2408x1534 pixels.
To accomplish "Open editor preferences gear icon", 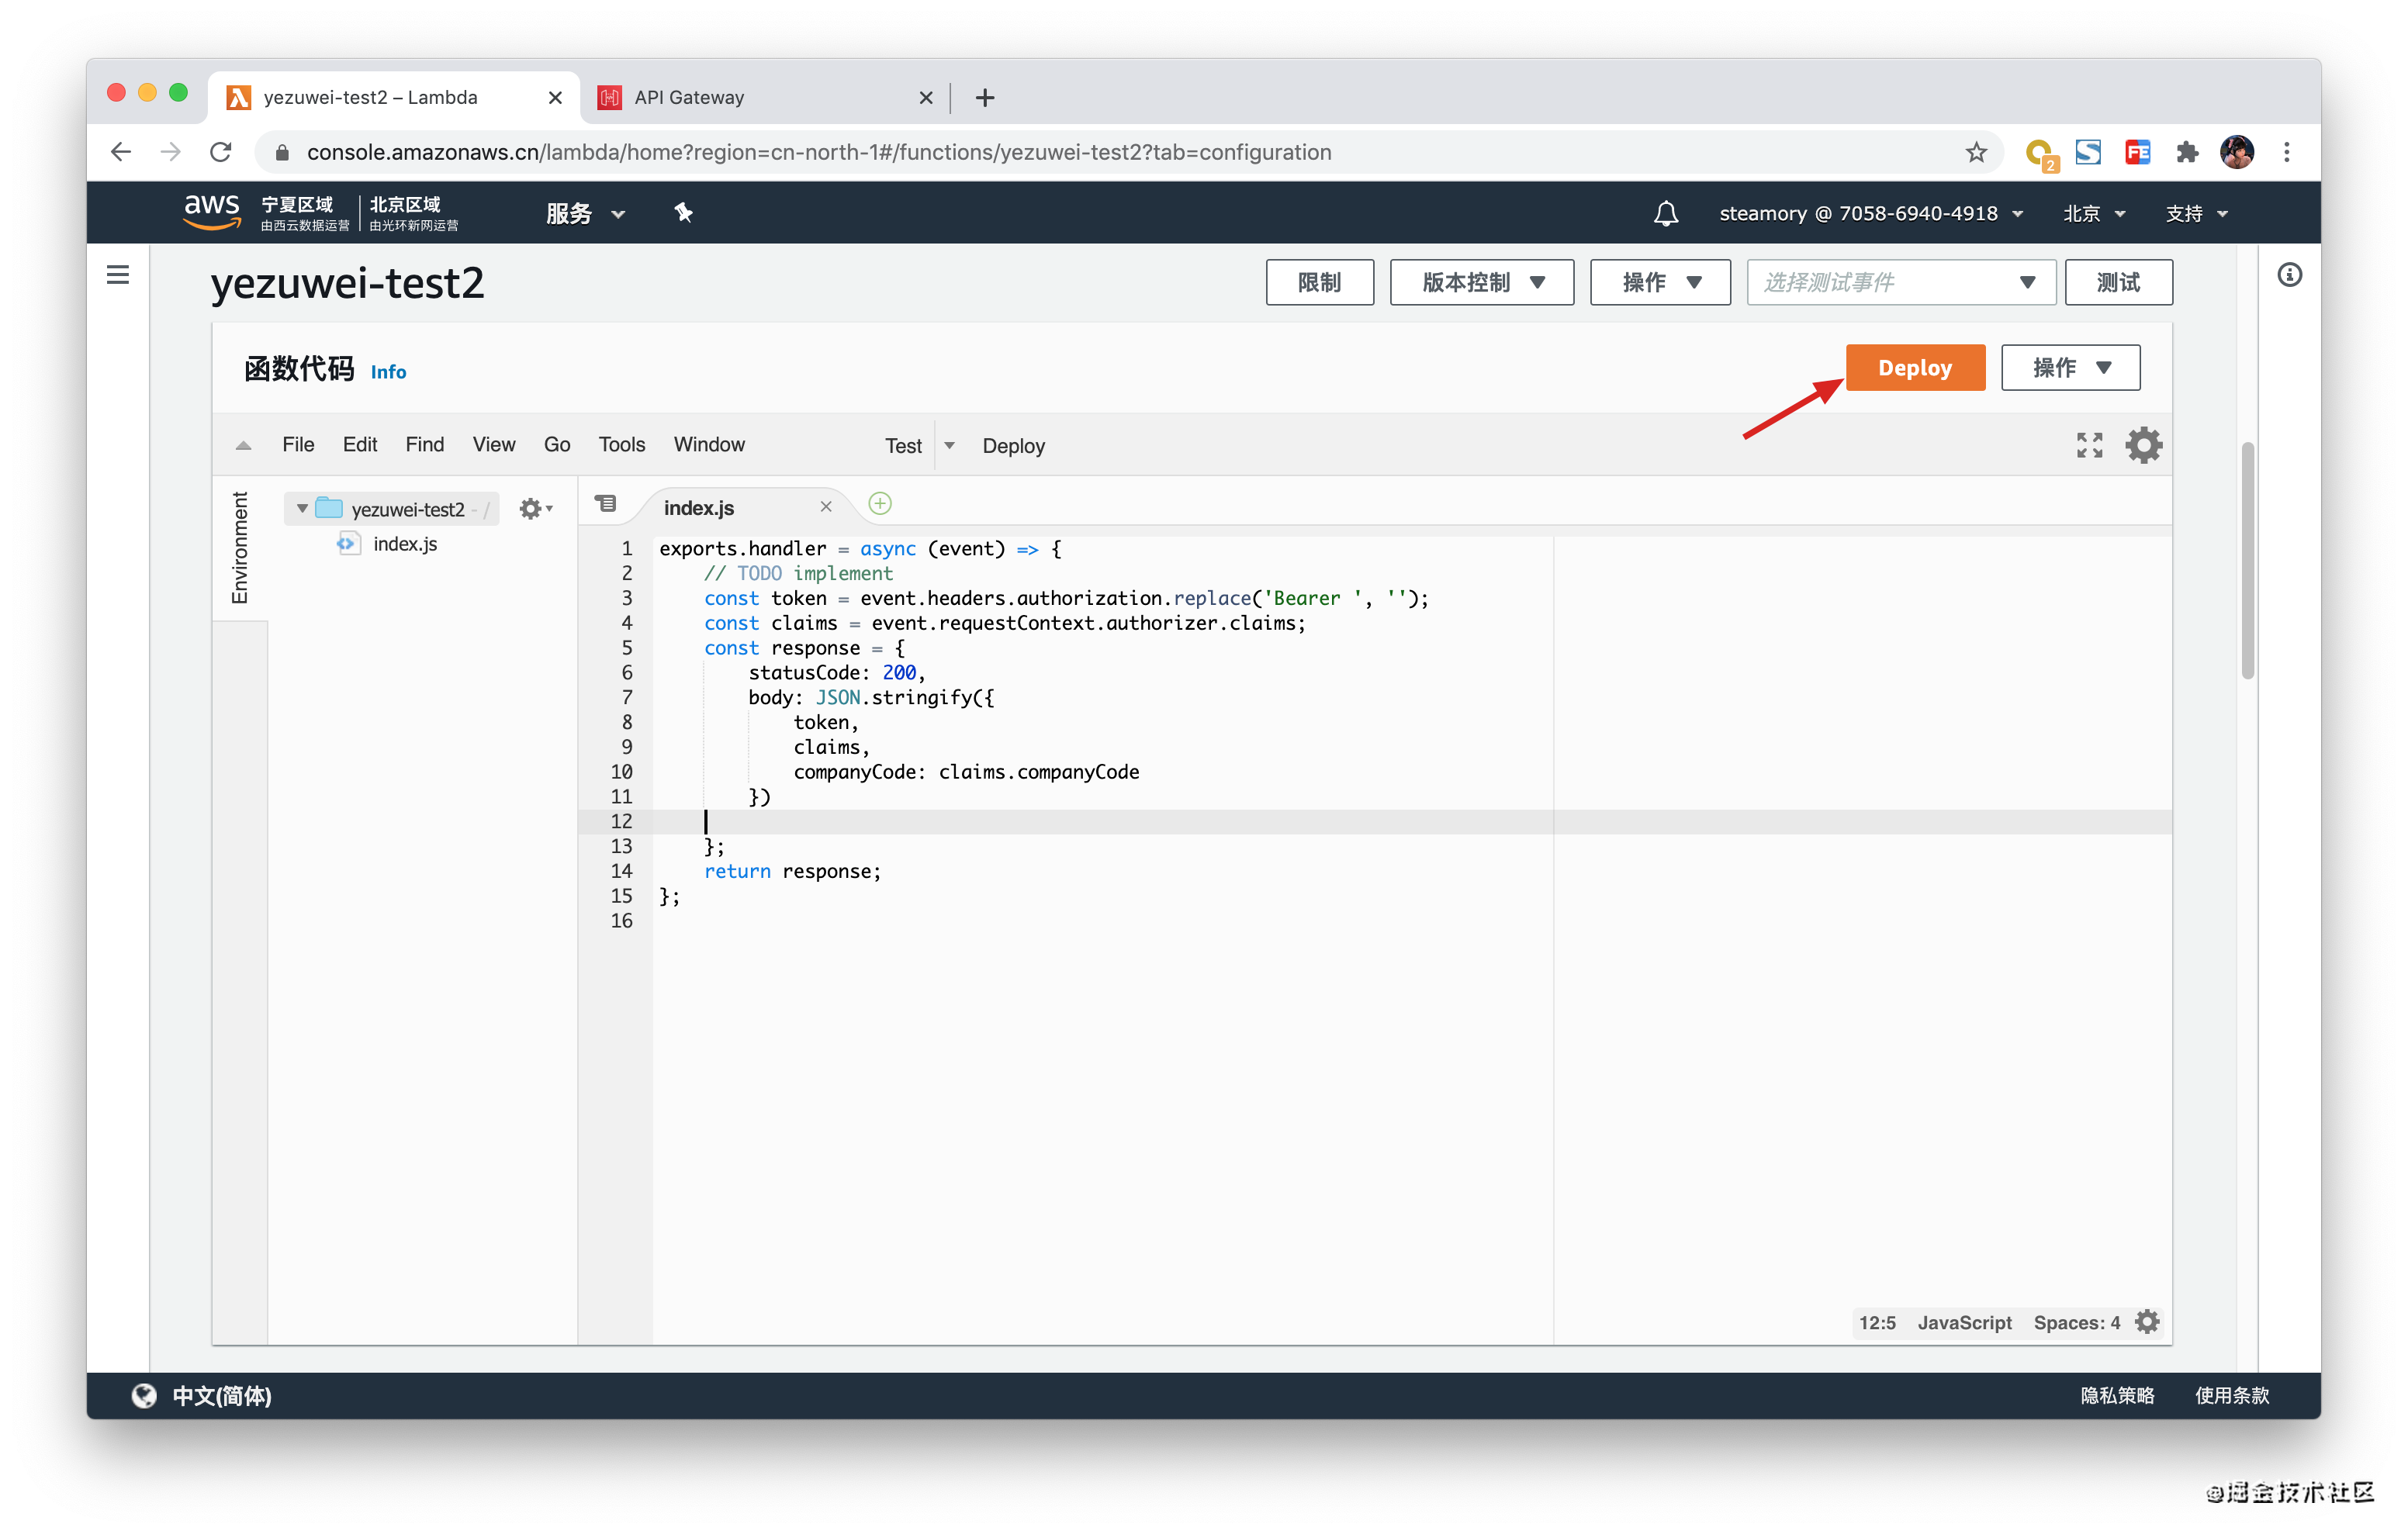I will (2143, 445).
